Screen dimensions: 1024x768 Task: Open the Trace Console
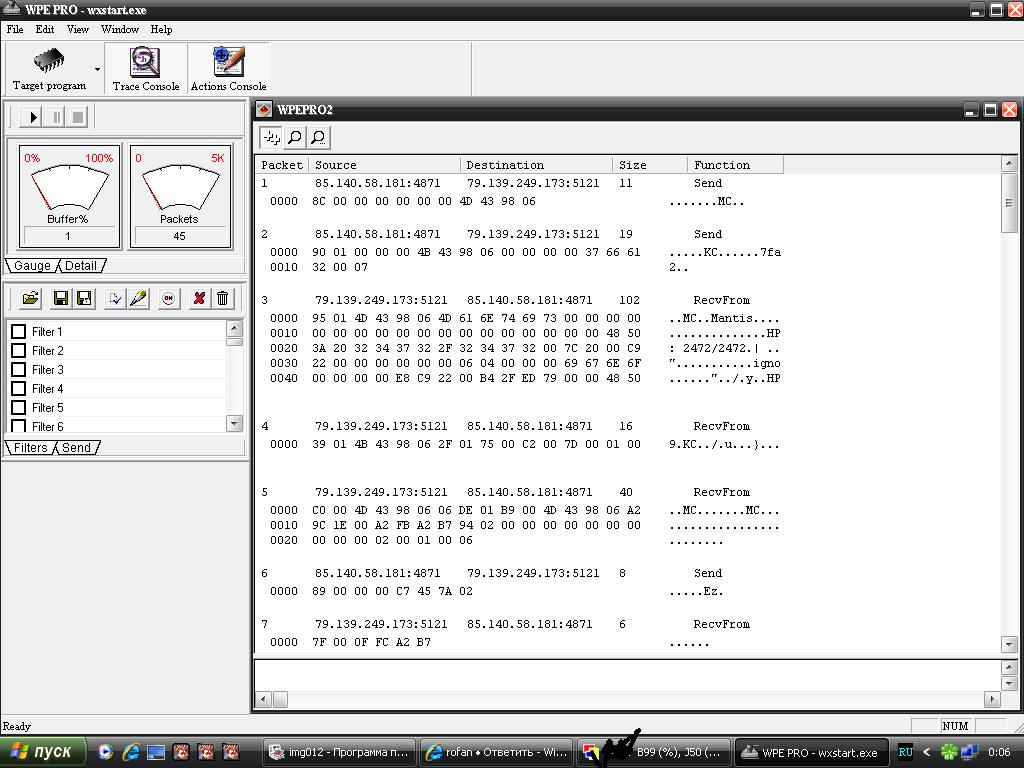pos(146,68)
